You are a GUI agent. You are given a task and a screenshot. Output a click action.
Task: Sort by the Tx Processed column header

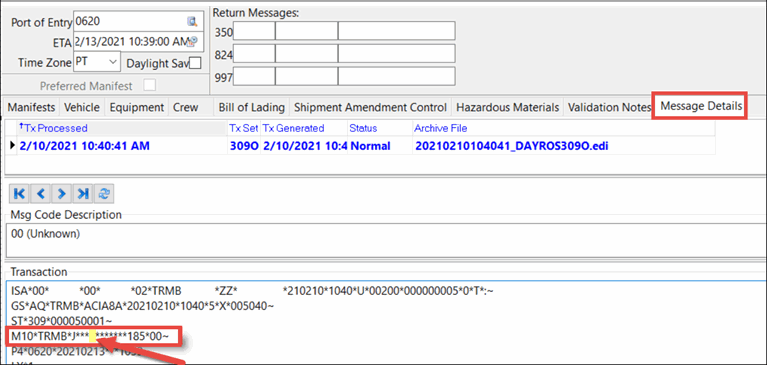click(x=53, y=128)
